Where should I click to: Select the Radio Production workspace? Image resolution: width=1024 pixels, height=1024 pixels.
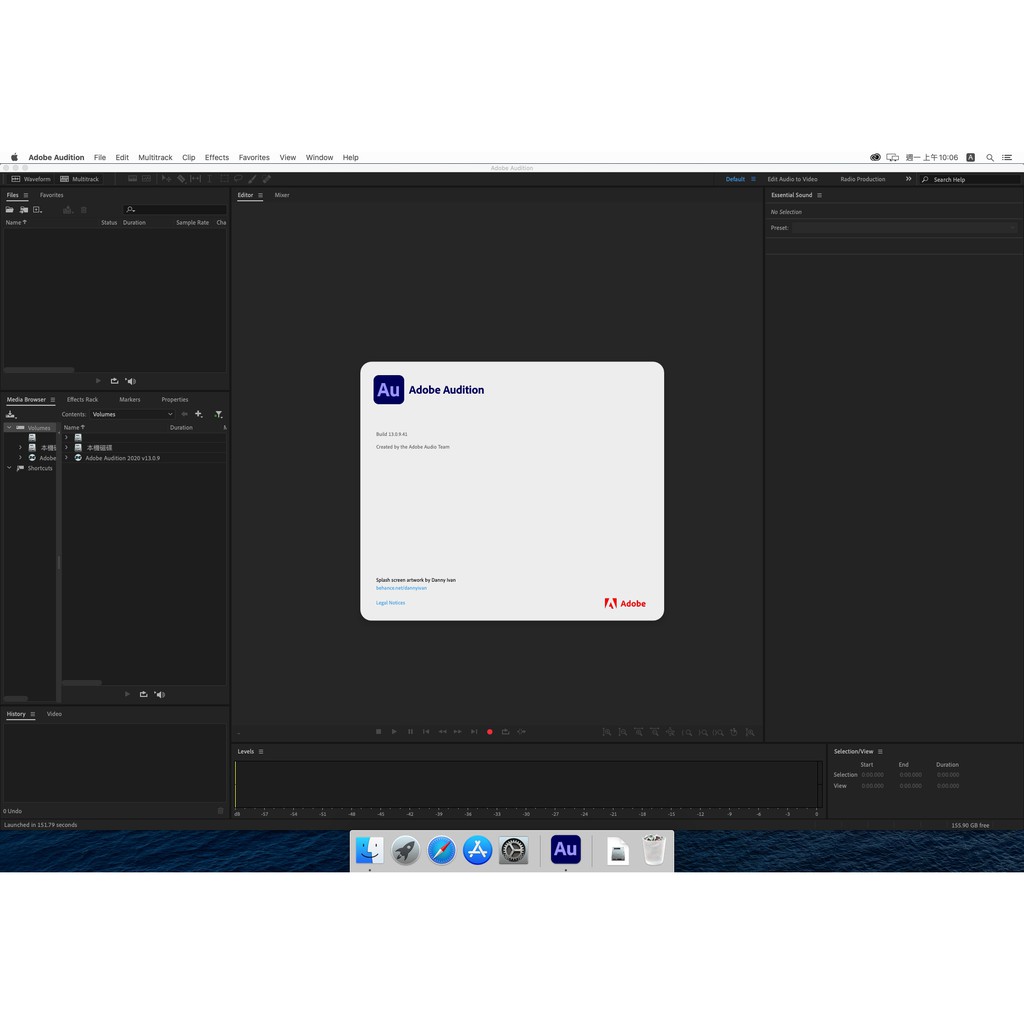[863, 179]
